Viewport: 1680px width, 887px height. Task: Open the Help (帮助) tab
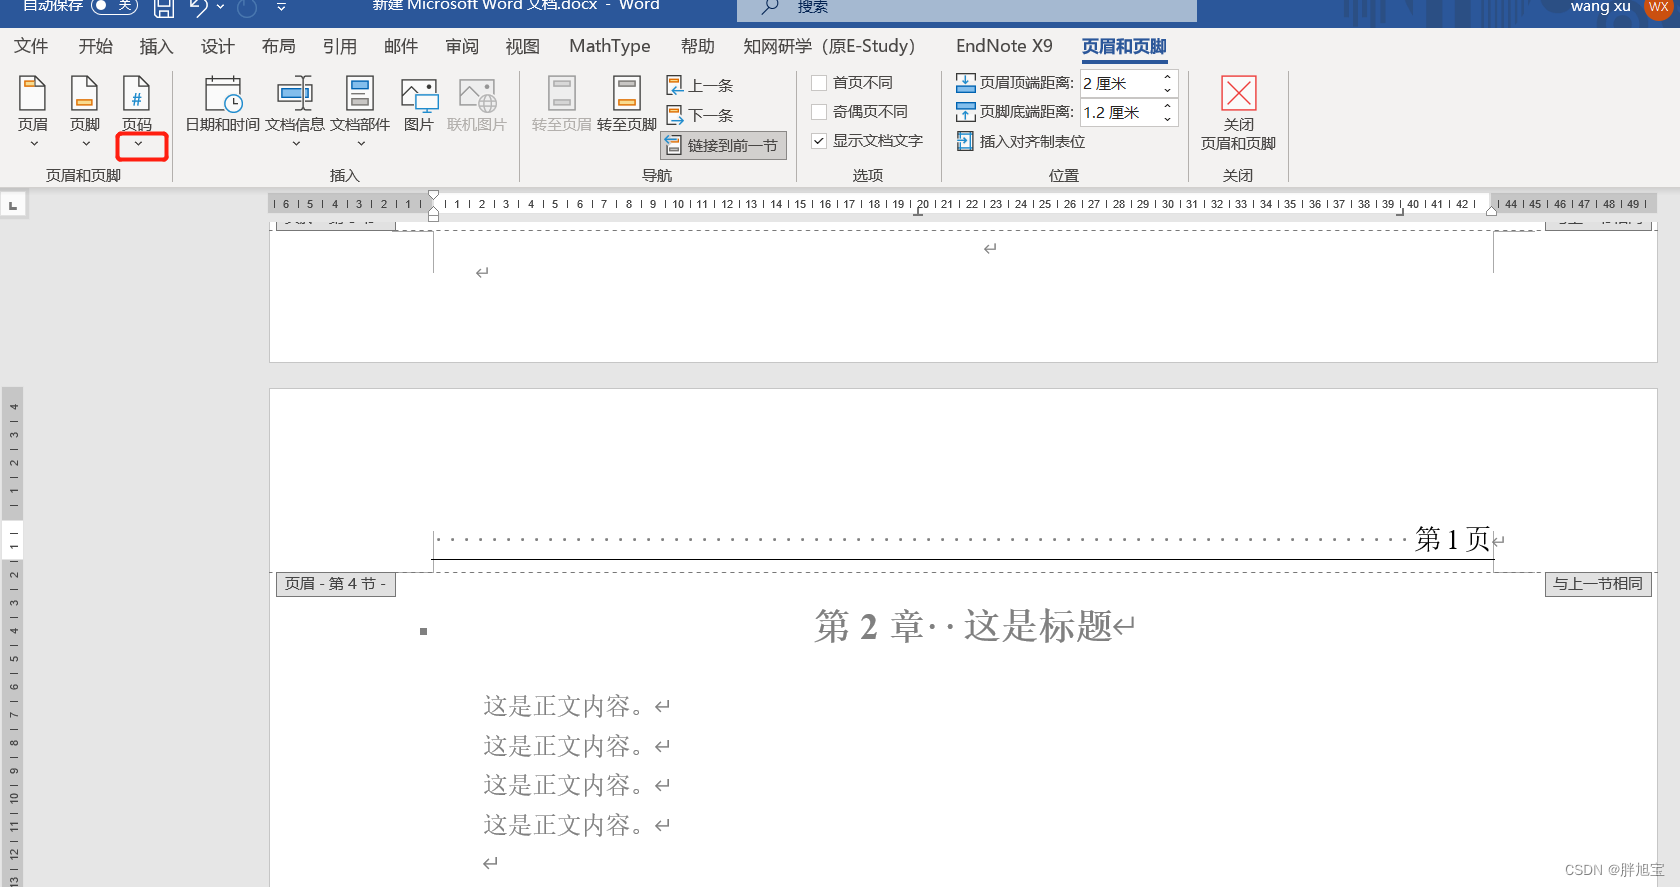[698, 46]
